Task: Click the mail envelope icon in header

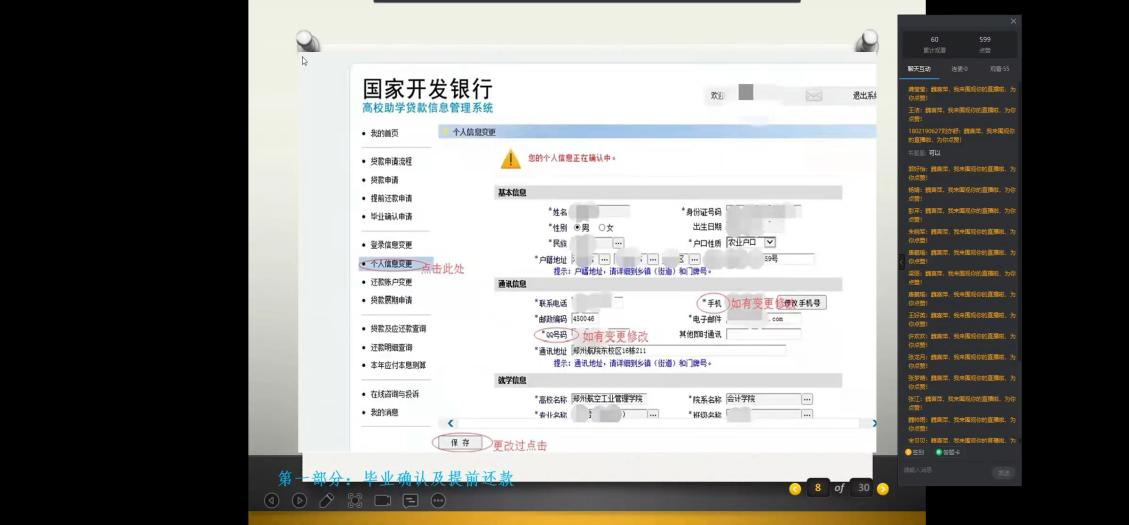Action: [814, 95]
